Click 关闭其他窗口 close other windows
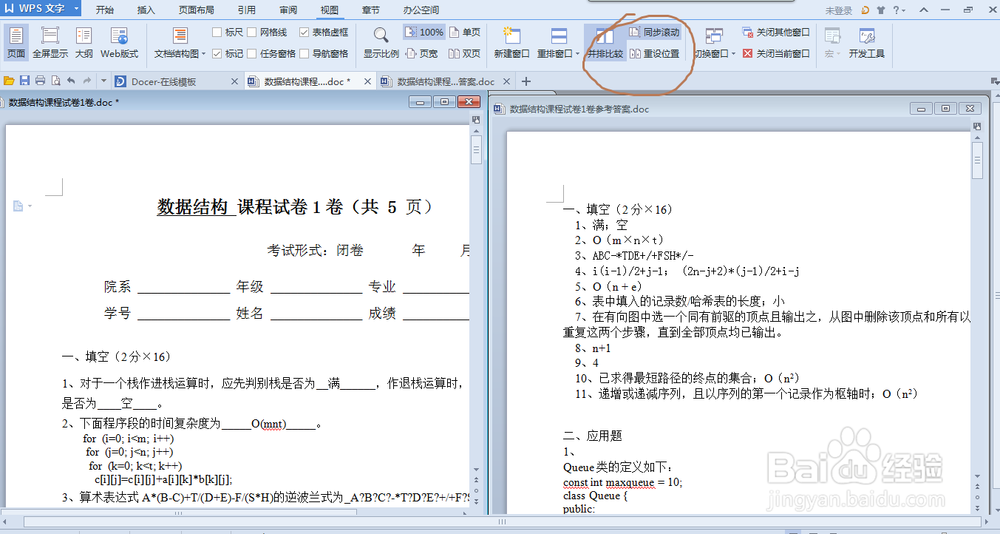 click(x=776, y=32)
